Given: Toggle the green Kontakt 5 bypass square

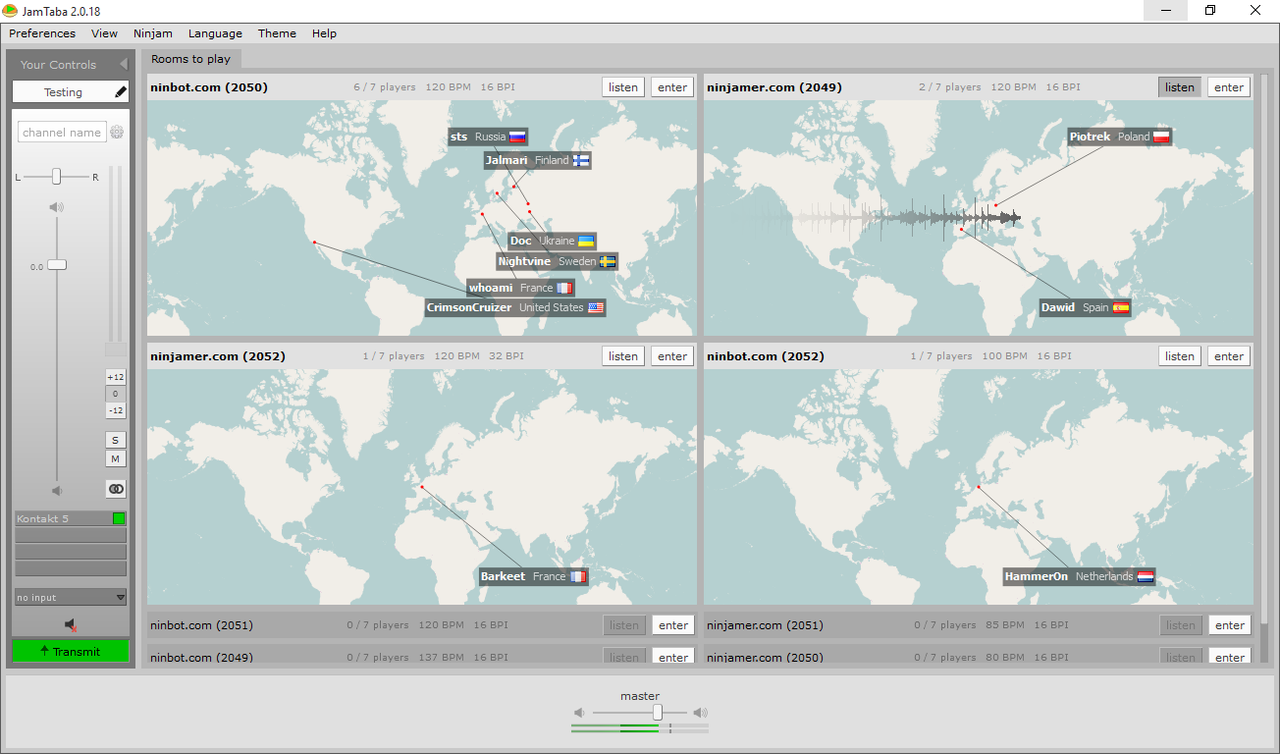Looking at the screenshot, I should click(x=119, y=518).
